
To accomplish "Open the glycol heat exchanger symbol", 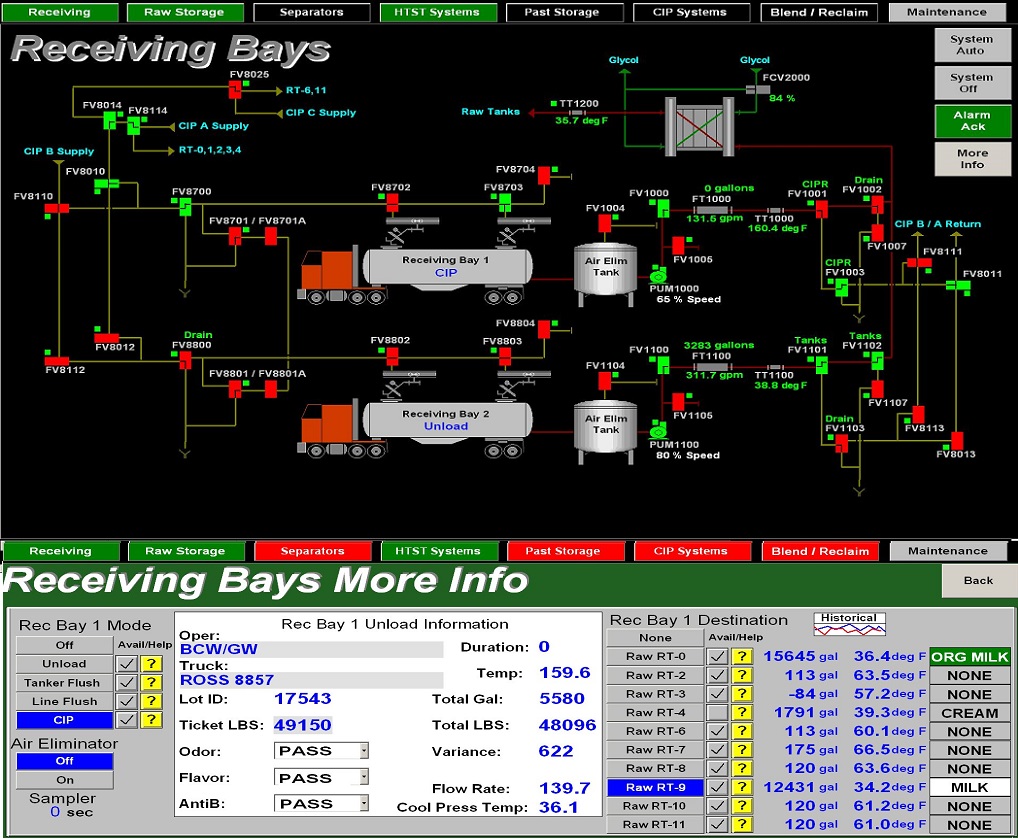I will coord(700,127).
